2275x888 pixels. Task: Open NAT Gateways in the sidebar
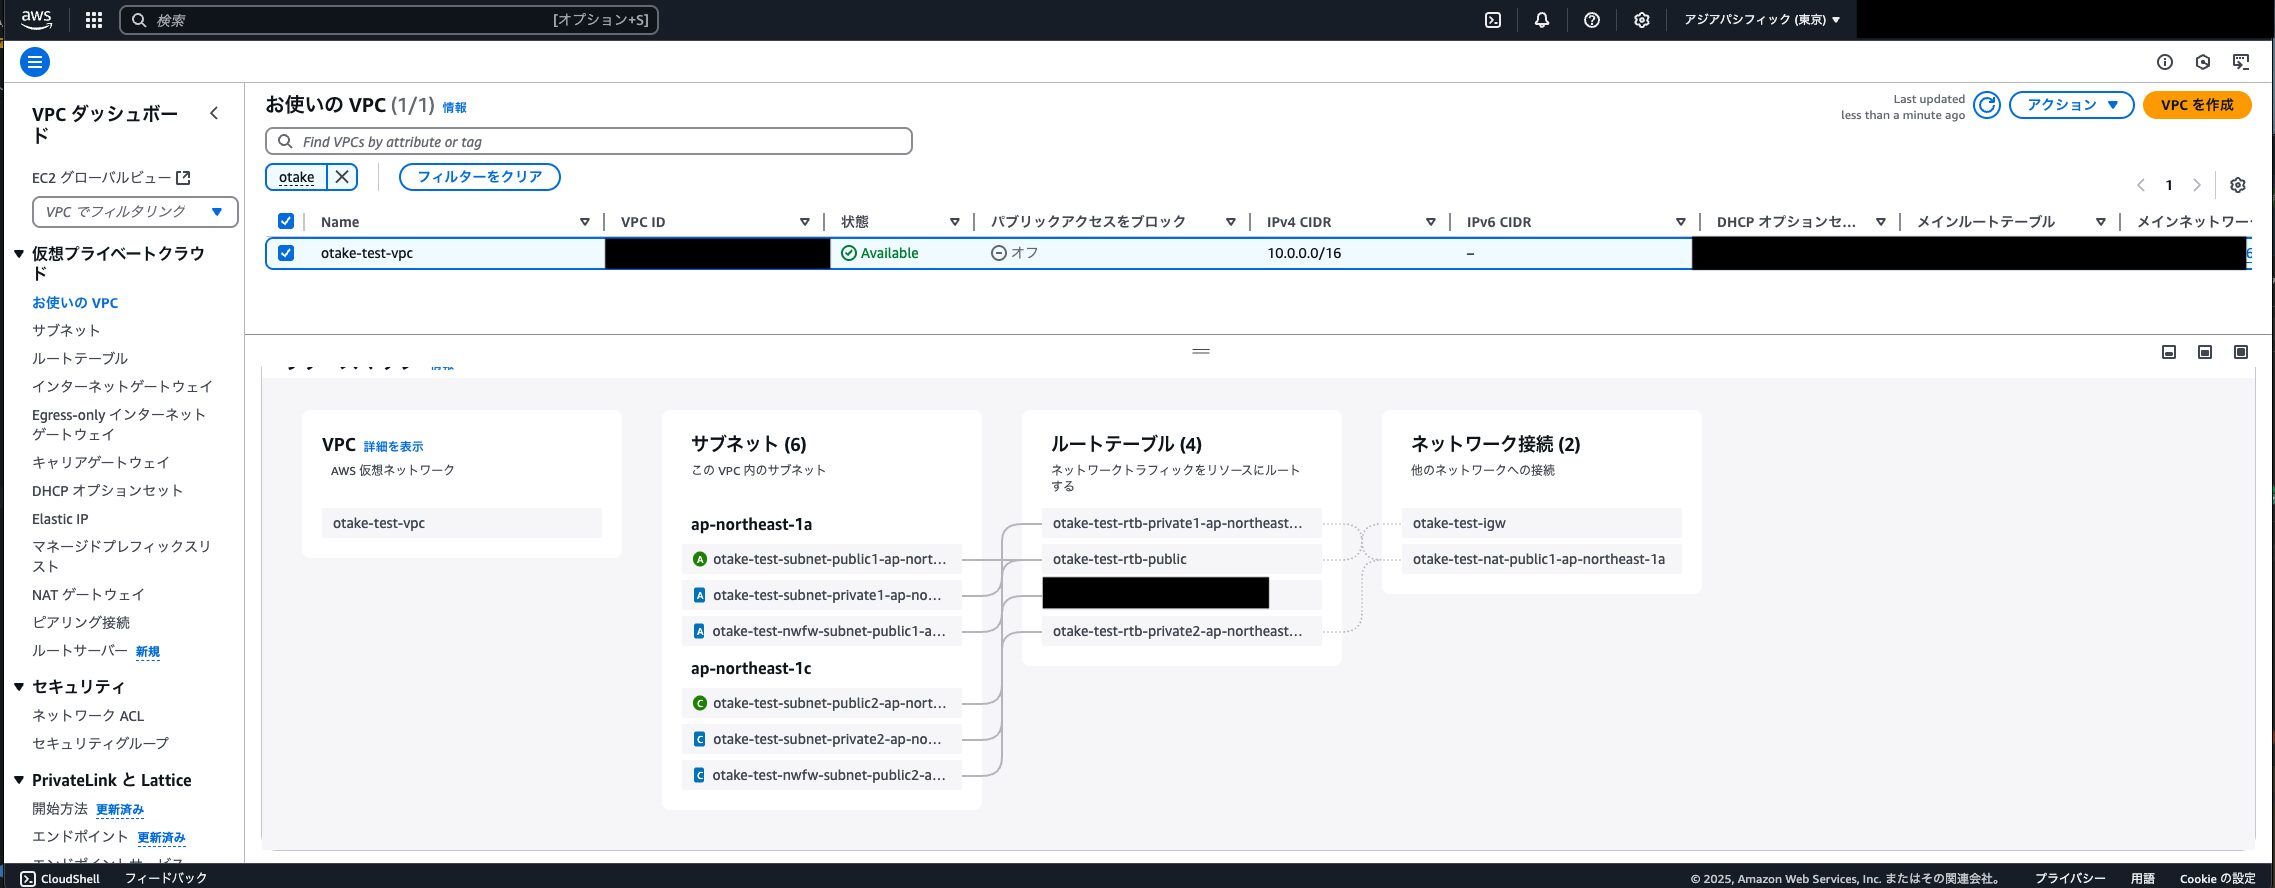pyautogui.click(x=88, y=594)
